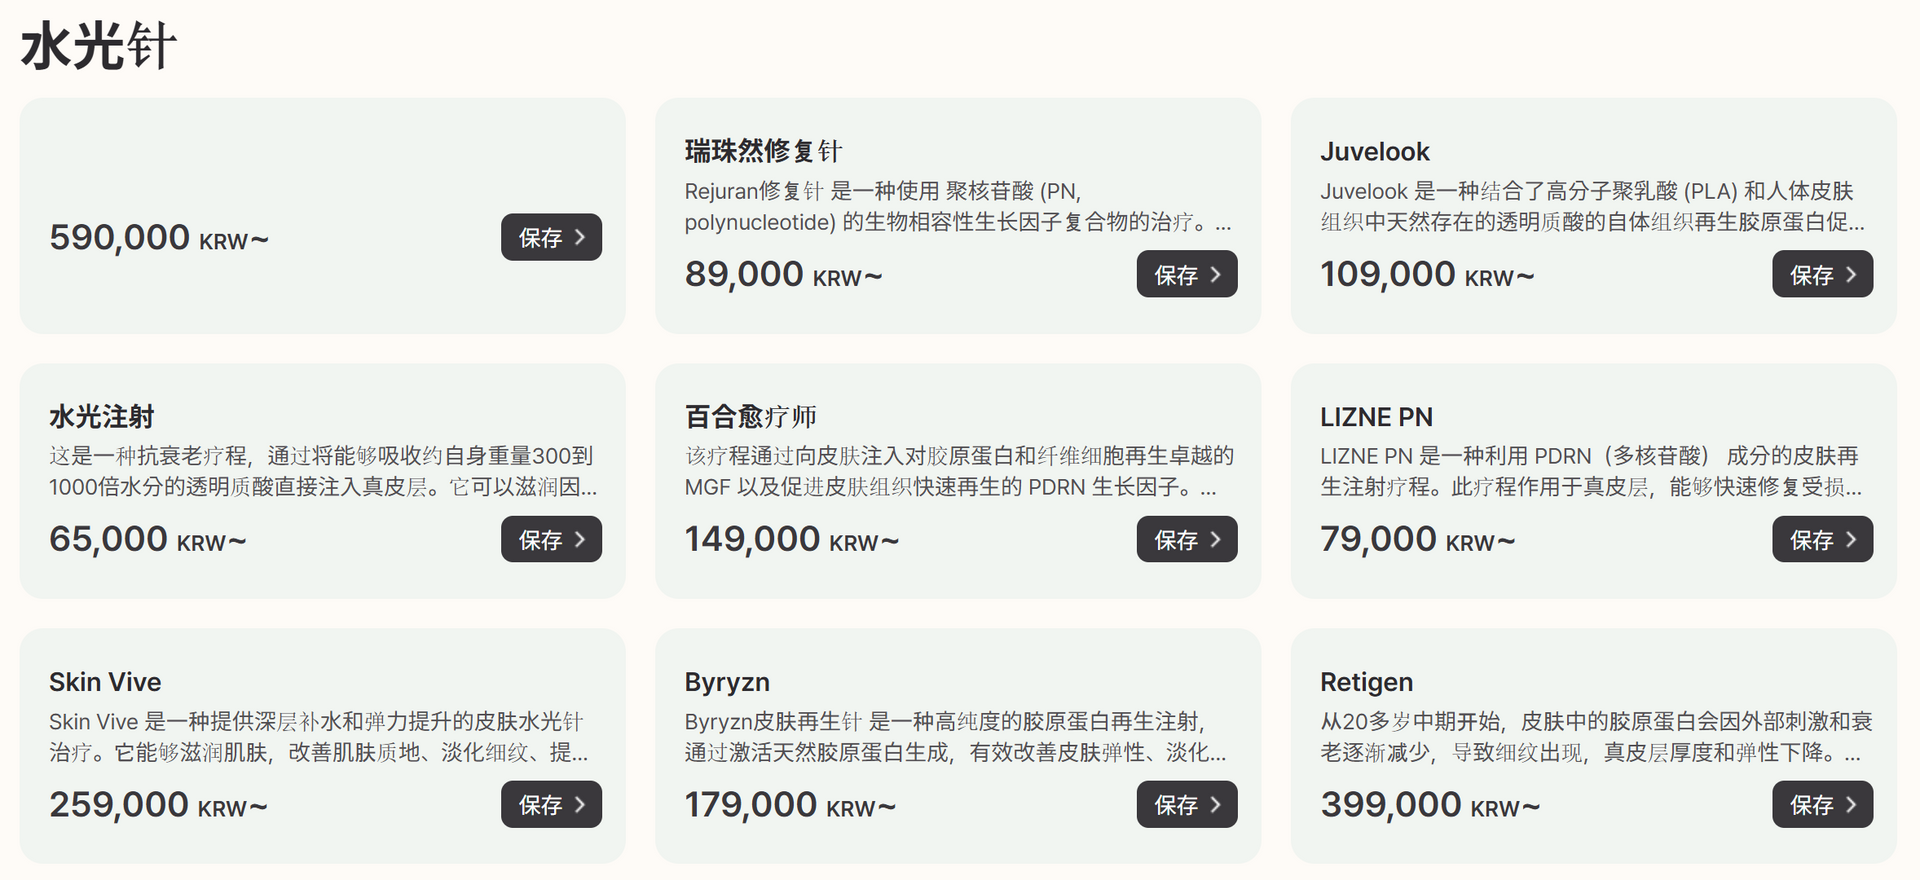The width and height of the screenshot is (1920, 880).
Task: Click 保存 on Skin Vive card
Action: (x=551, y=805)
